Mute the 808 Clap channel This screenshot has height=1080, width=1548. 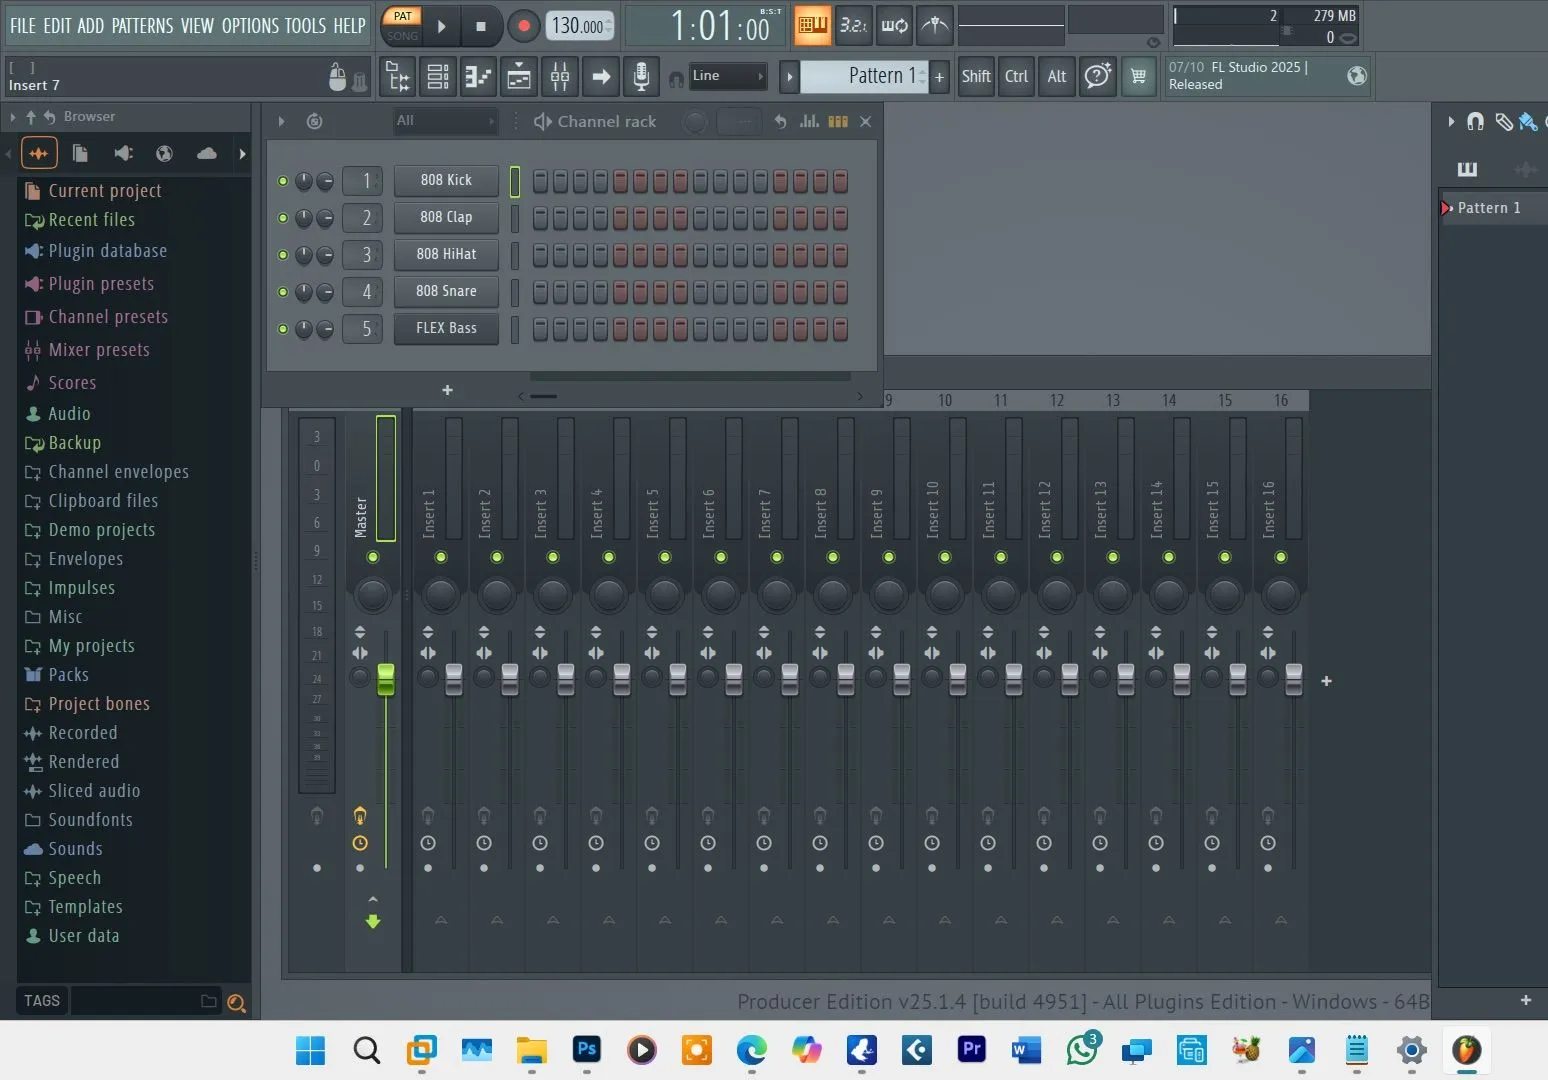[283, 218]
